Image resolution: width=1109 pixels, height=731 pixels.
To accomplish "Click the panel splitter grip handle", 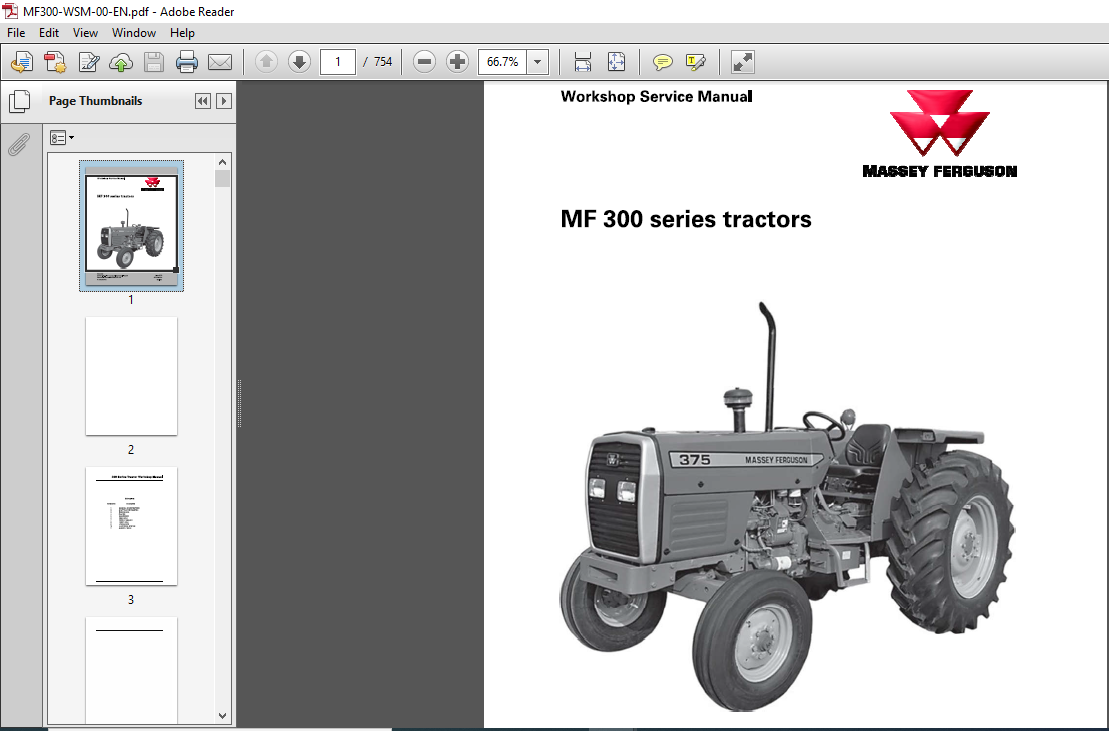I will point(240,404).
